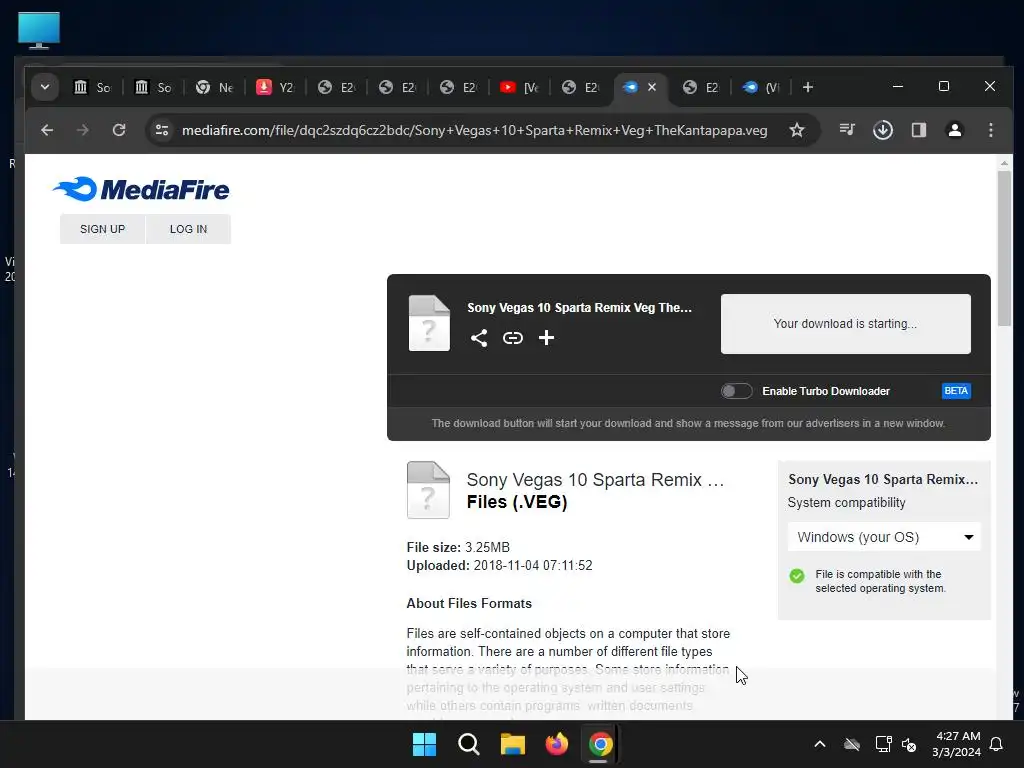Viewport: 1024px width, 768px height.
Task: Click the SIGN UP button
Action: (103, 229)
